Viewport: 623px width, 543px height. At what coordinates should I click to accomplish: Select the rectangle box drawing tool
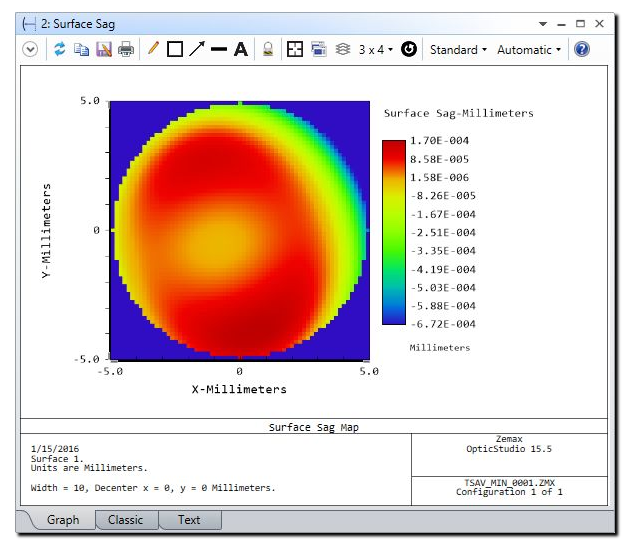pyautogui.click(x=175, y=50)
